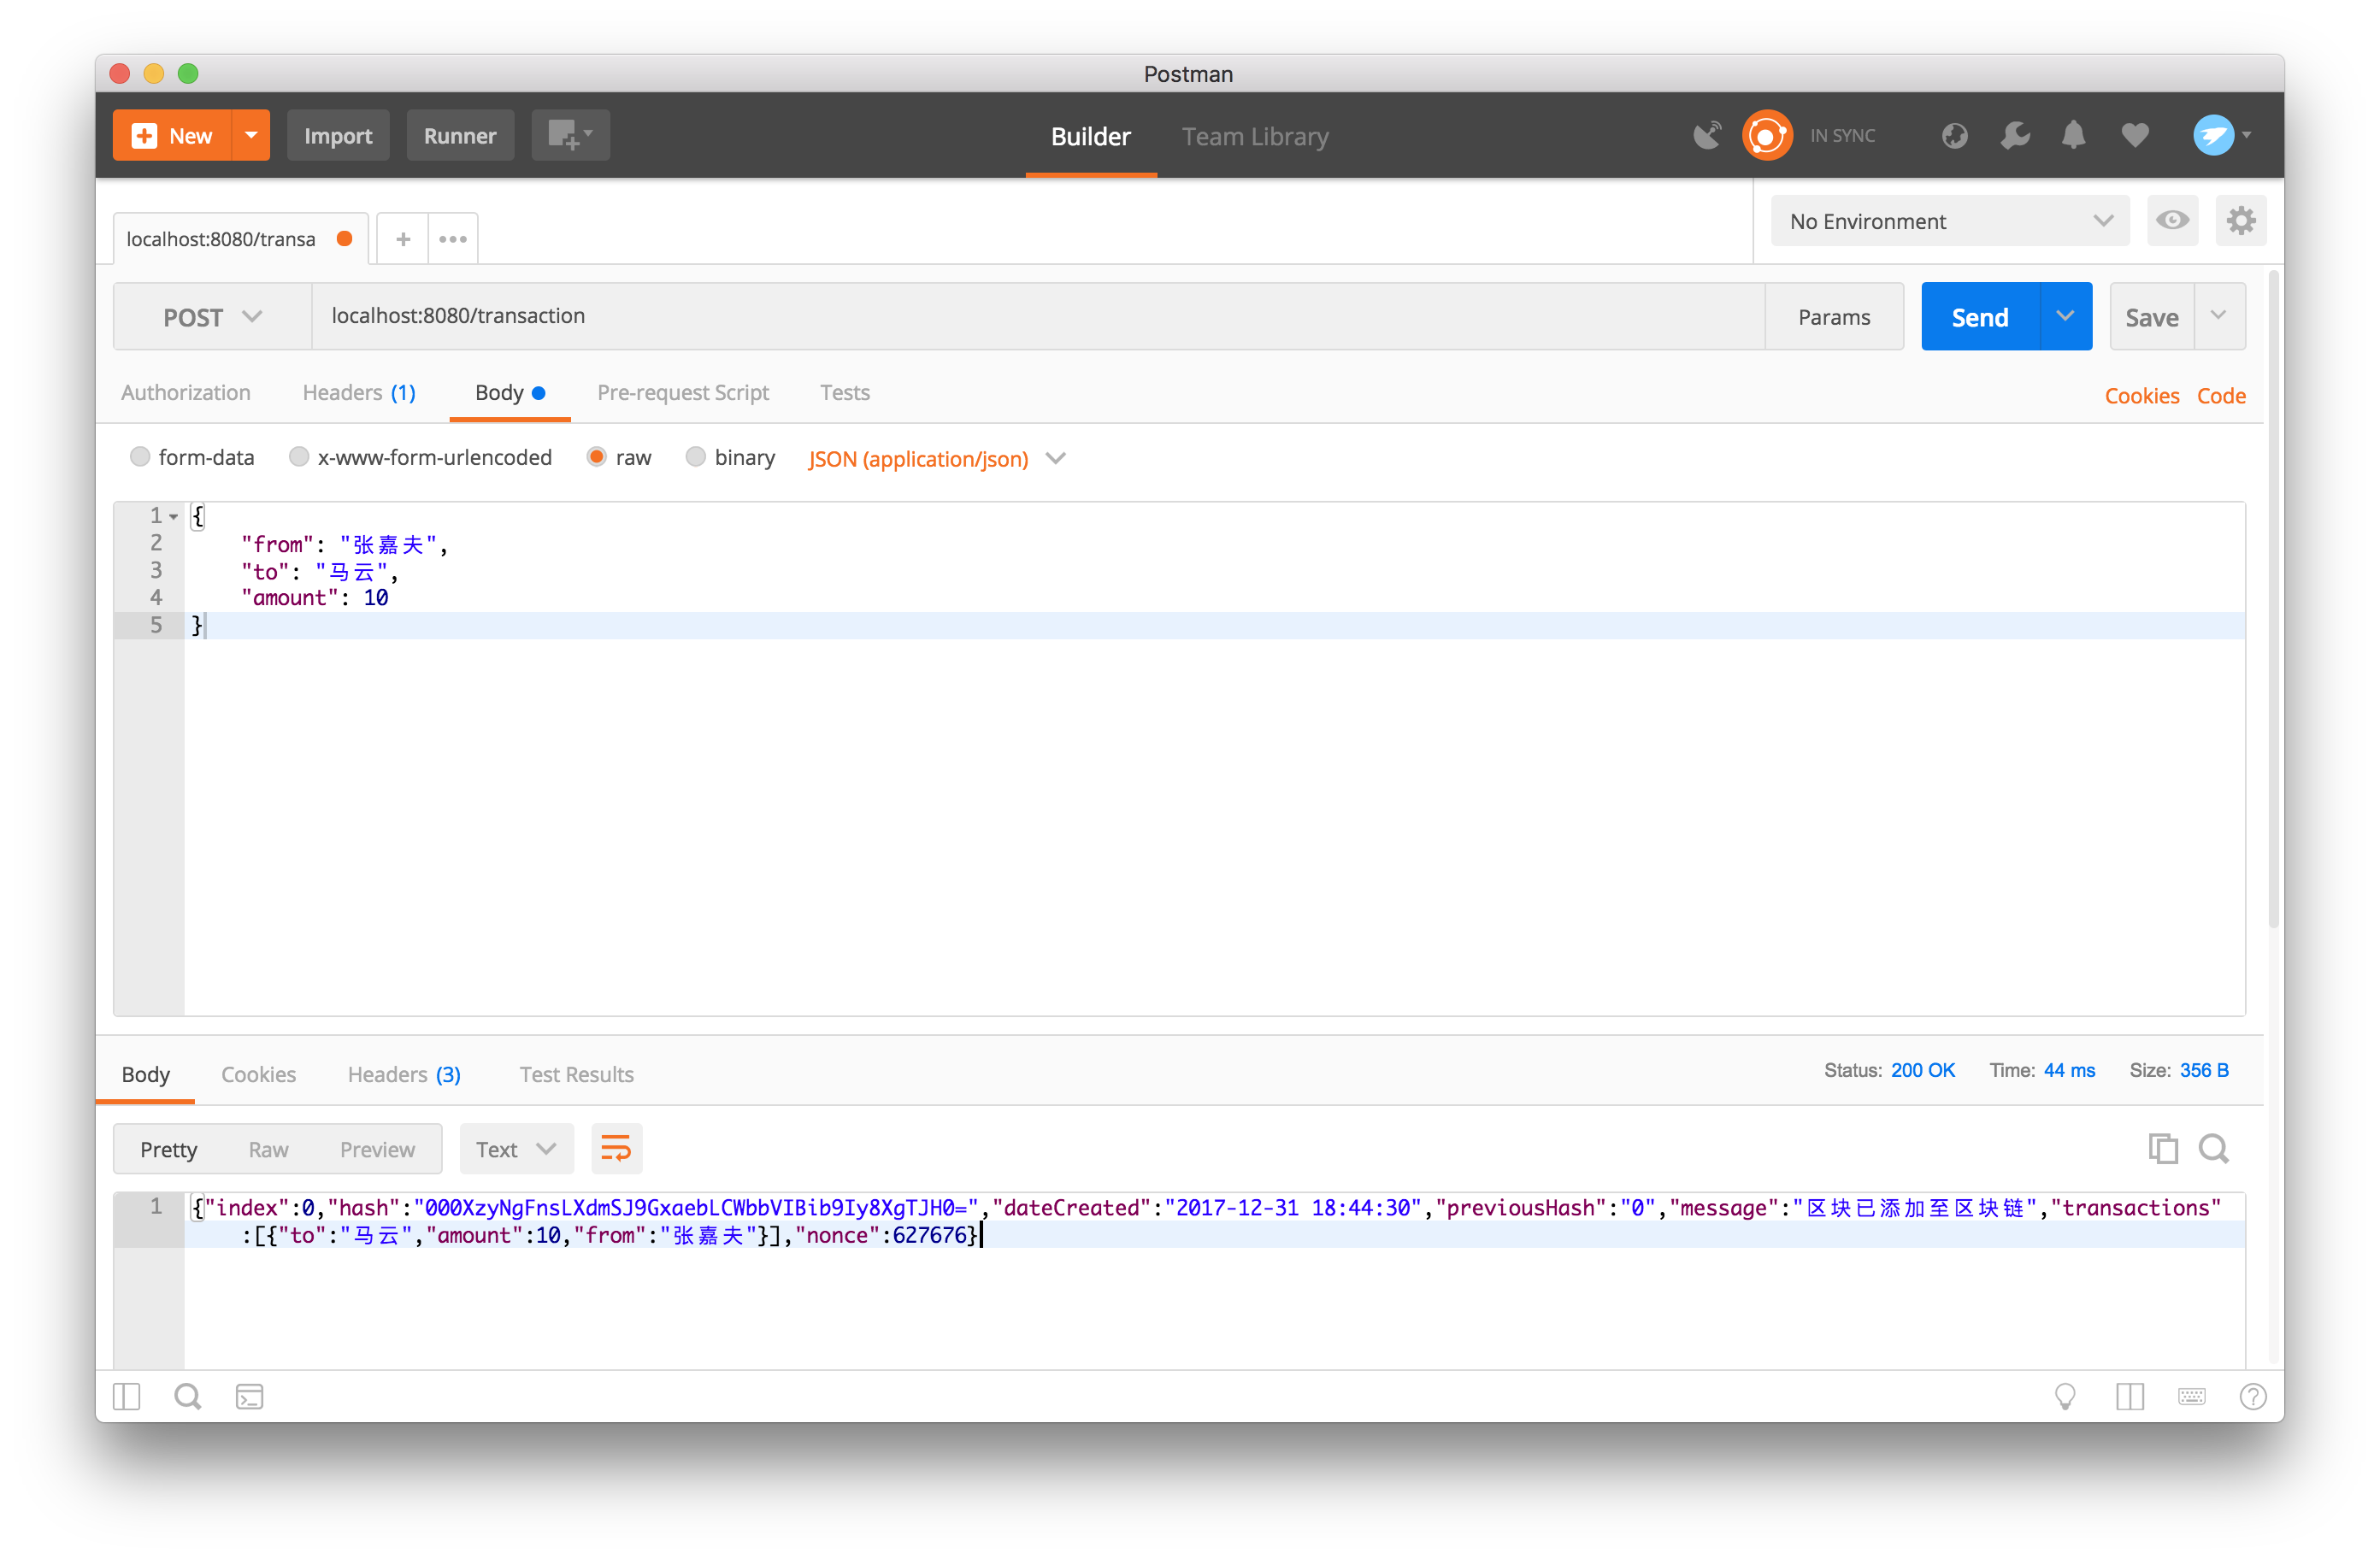Search within the response body icon

click(2214, 1148)
